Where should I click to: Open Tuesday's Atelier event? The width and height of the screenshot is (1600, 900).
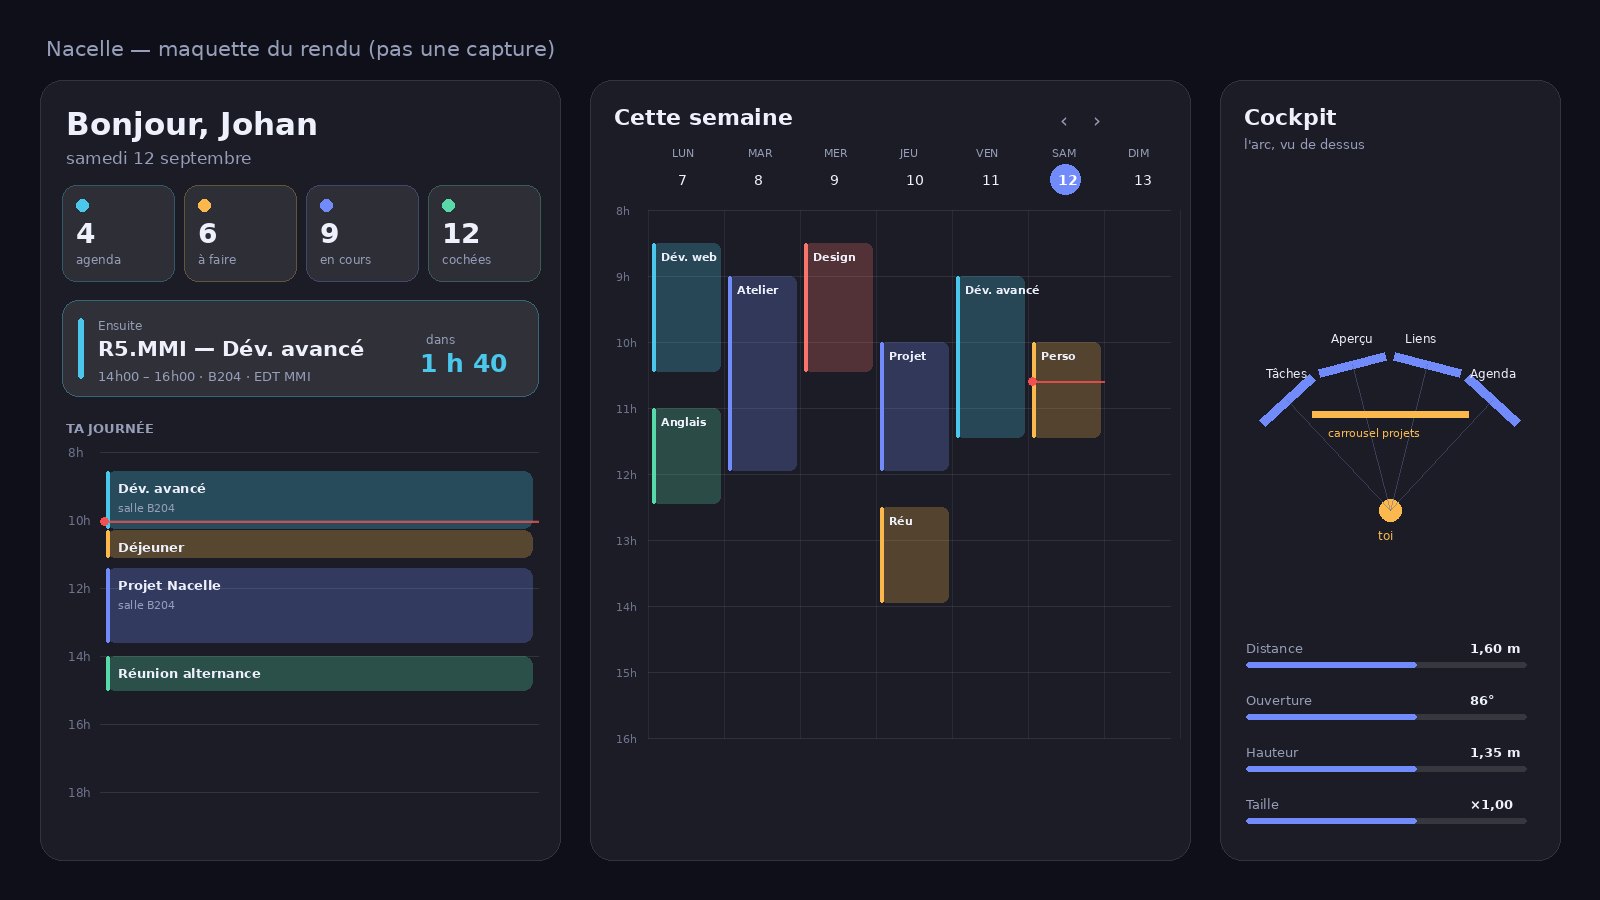762,373
